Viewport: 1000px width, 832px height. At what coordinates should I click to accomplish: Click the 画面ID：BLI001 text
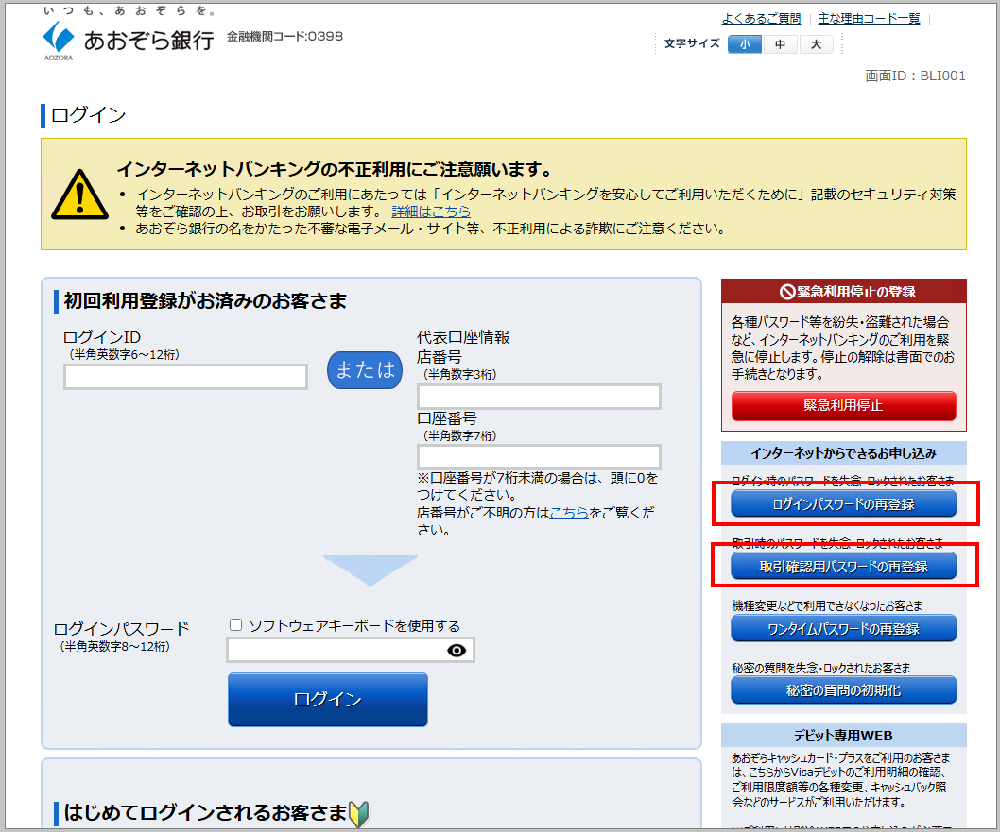[915, 76]
